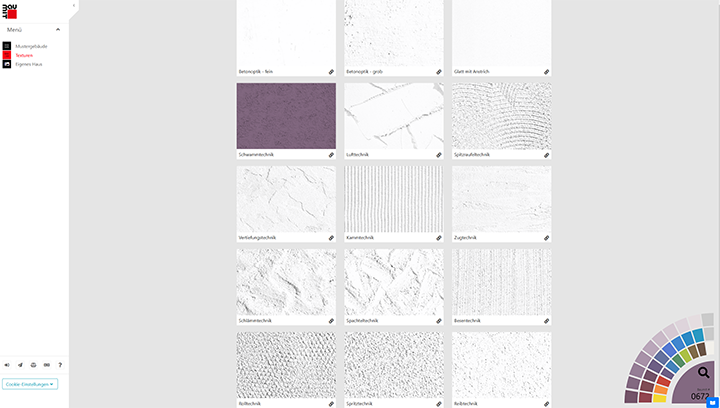Pick the yellow swatch in color wheel
The height and width of the screenshot is (408, 720).
[x=660, y=397]
